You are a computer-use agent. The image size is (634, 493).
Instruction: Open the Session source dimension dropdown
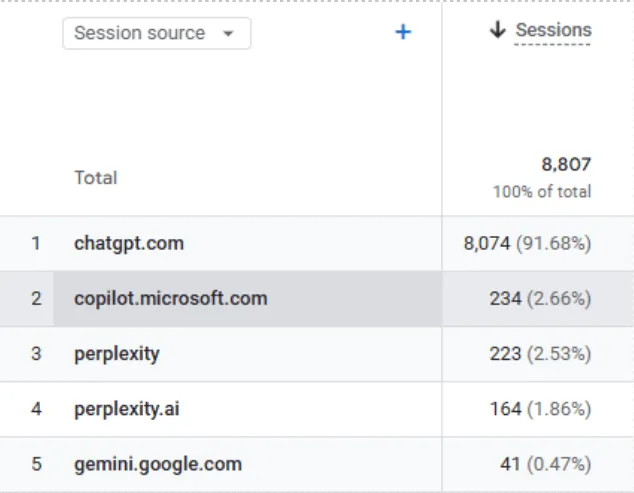(156, 33)
